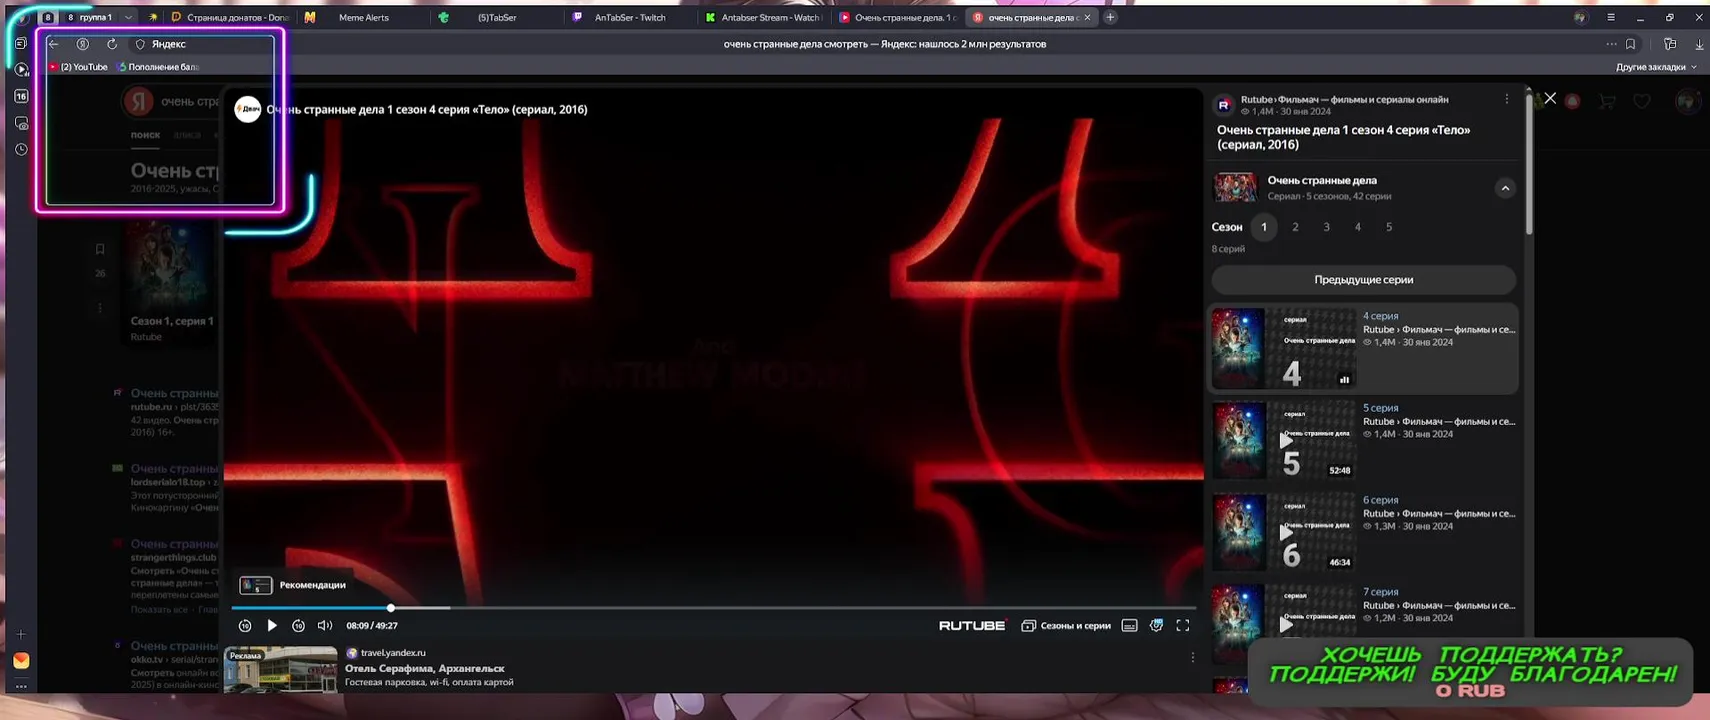This screenshot has height=720, width=1710.
Task: Switch to 'Antabser Stream - Watch' tab
Action: [x=764, y=17]
